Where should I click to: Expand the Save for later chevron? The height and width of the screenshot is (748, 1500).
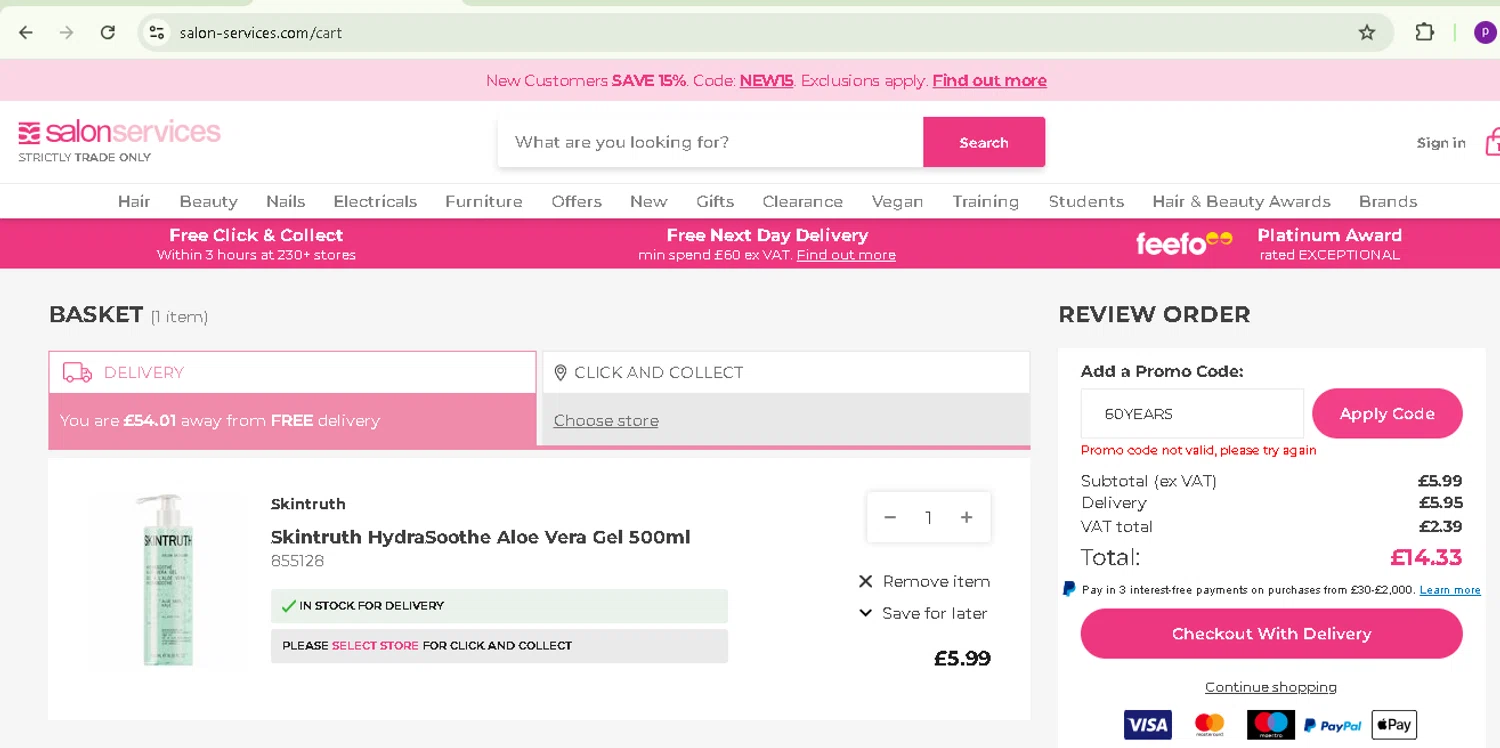[x=866, y=613]
